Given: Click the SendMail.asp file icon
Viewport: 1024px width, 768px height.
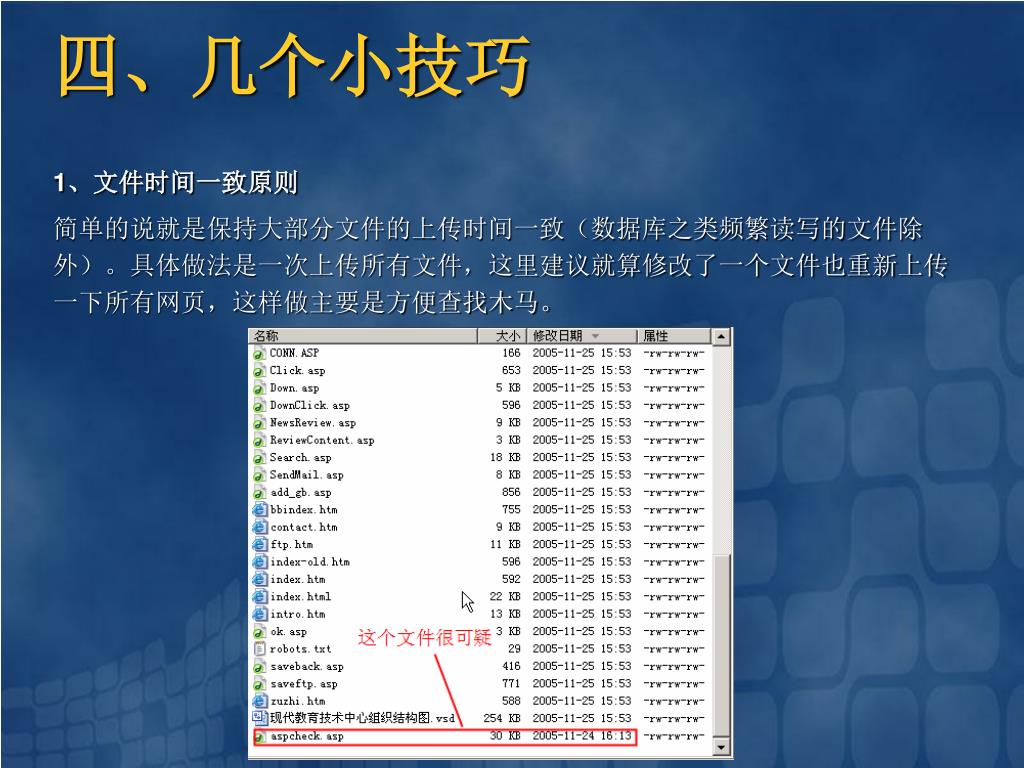Looking at the screenshot, I should click(259, 475).
